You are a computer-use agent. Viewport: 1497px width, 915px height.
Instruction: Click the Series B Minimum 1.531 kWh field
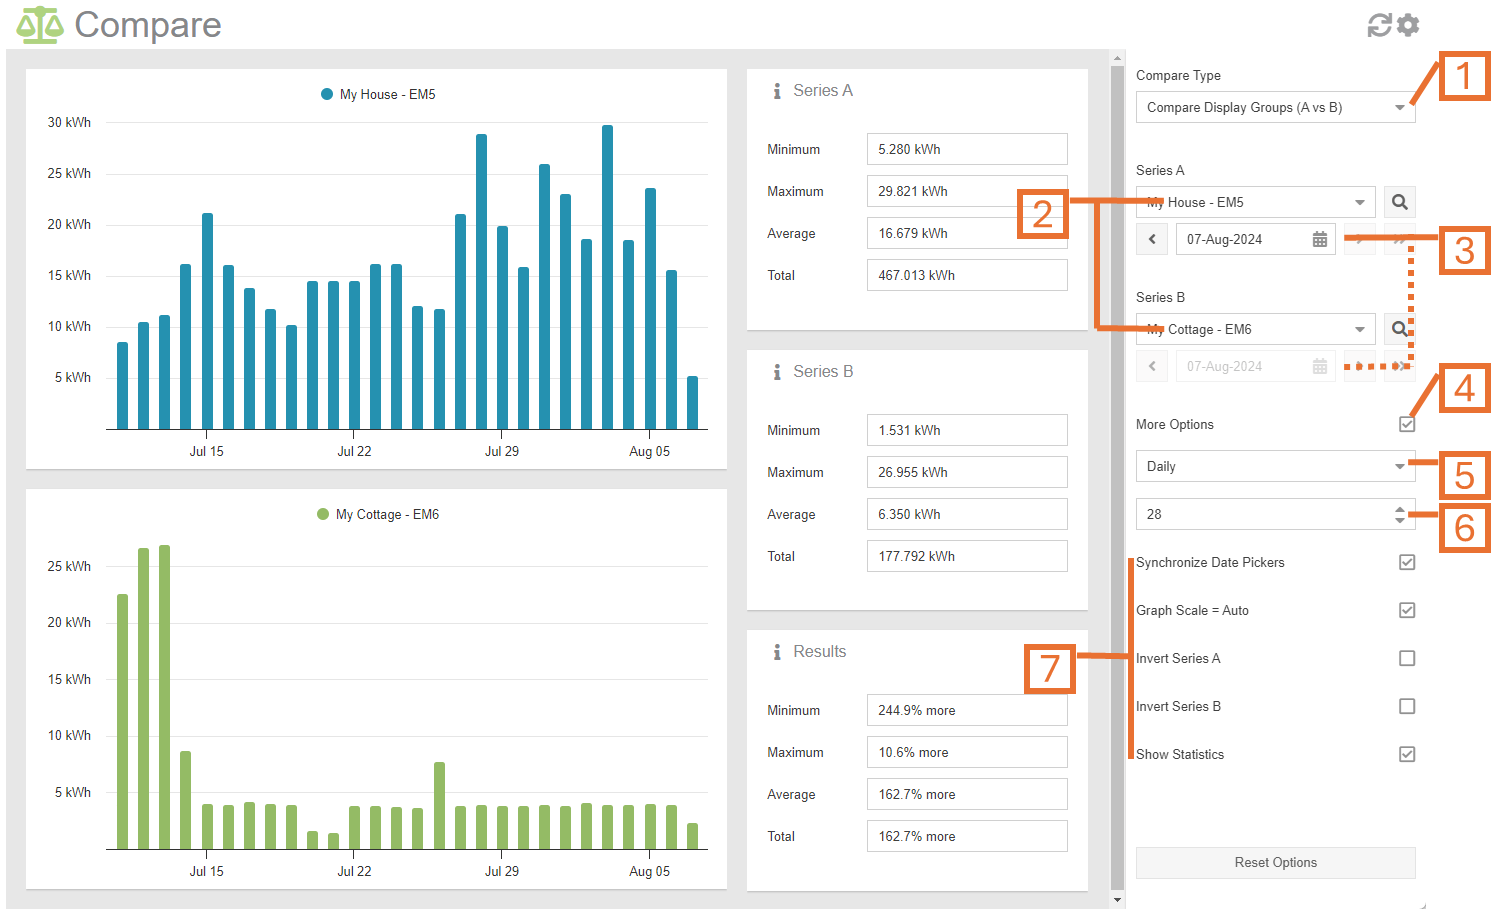point(967,430)
